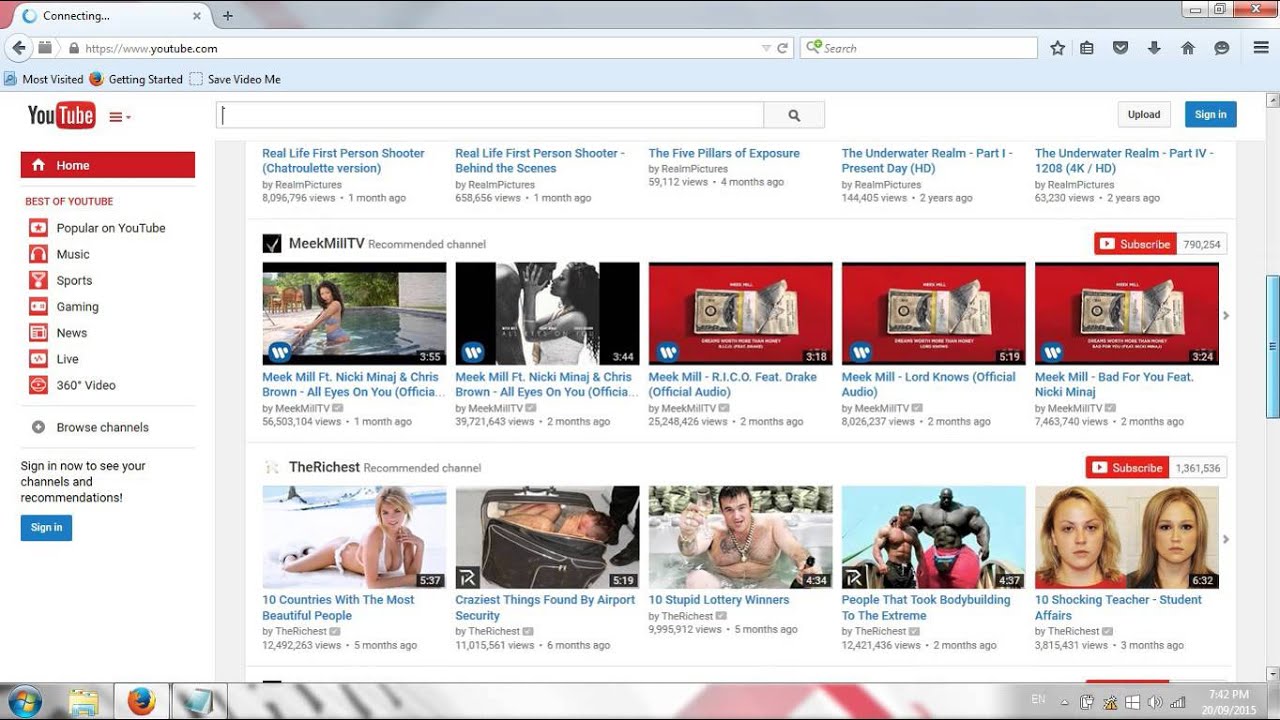
Task: Open Lord Knows video thumbnail
Action: 933,314
